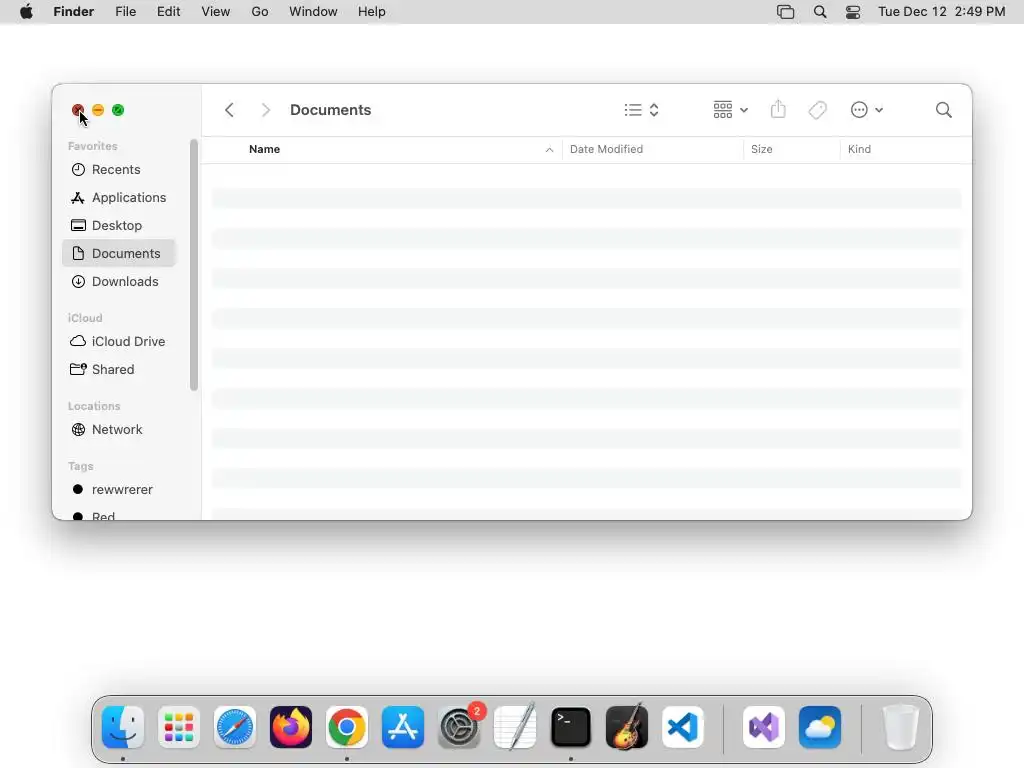Launch Safari from the Dock
The image size is (1024, 768).
(x=235, y=727)
